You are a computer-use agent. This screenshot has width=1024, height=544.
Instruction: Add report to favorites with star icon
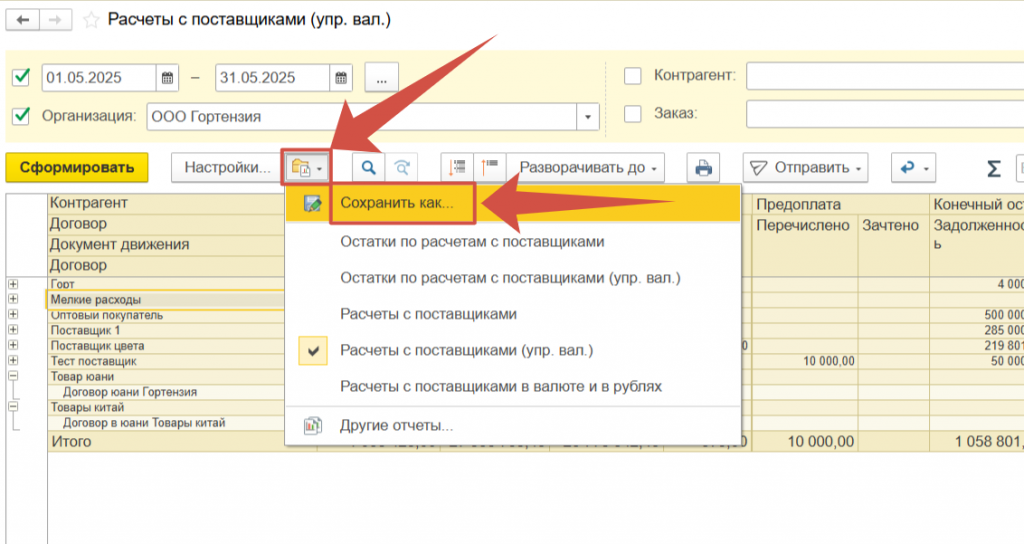click(x=91, y=19)
